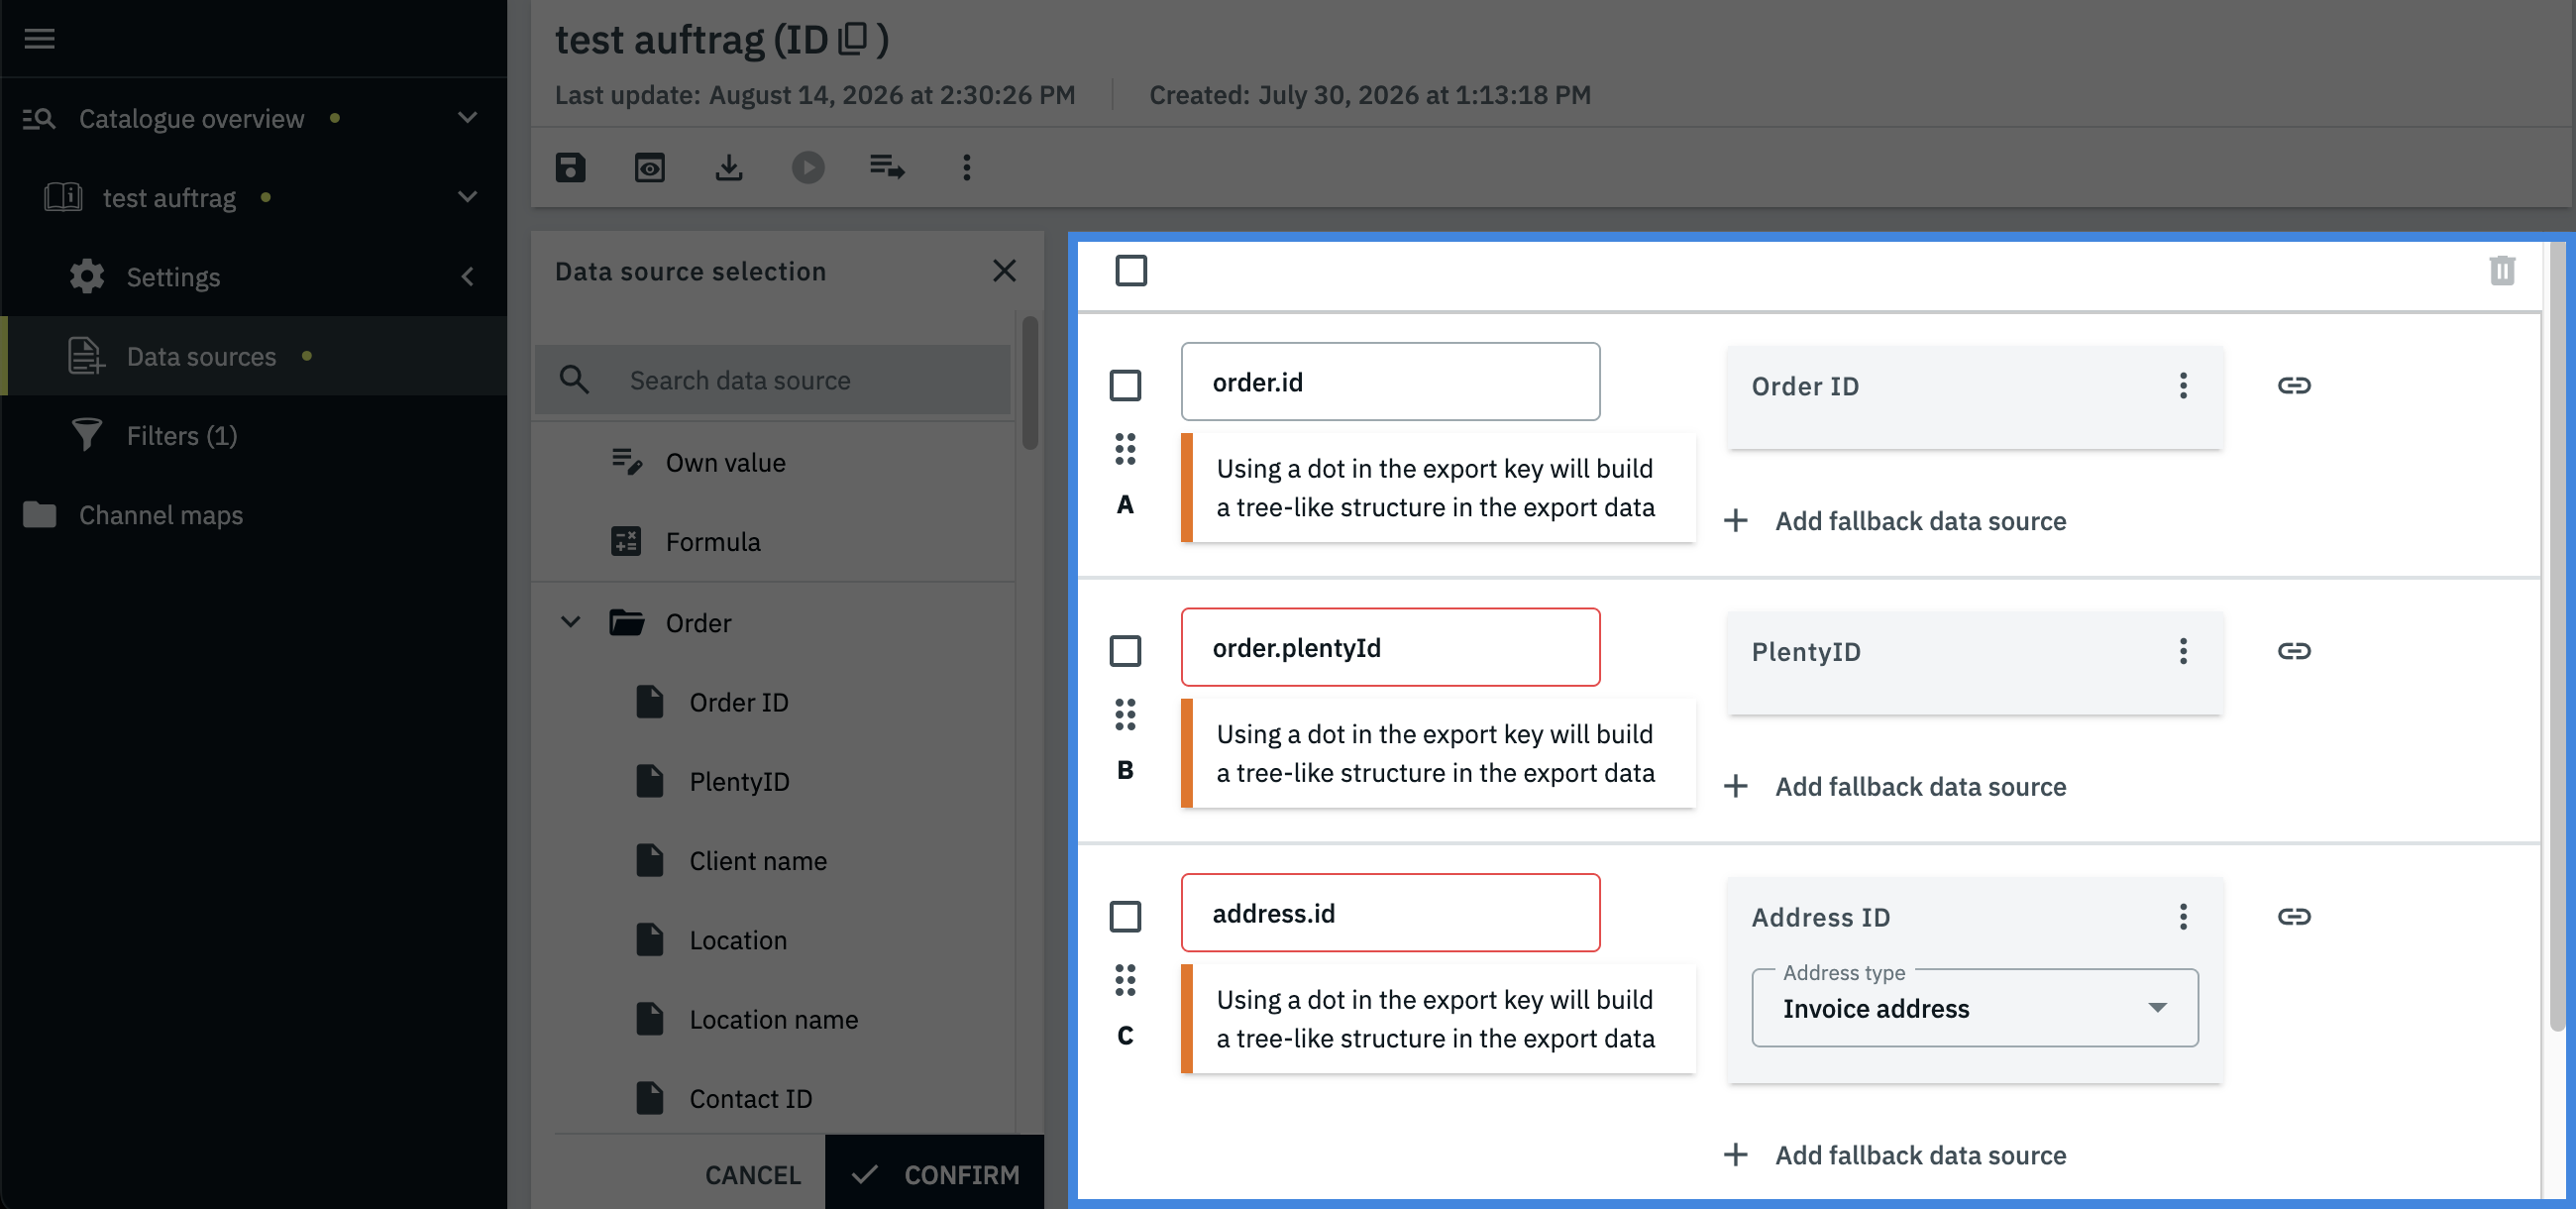This screenshot has width=2576, height=1209.
Task: Click the CANCEL button
Action: tap(753, 1174)
